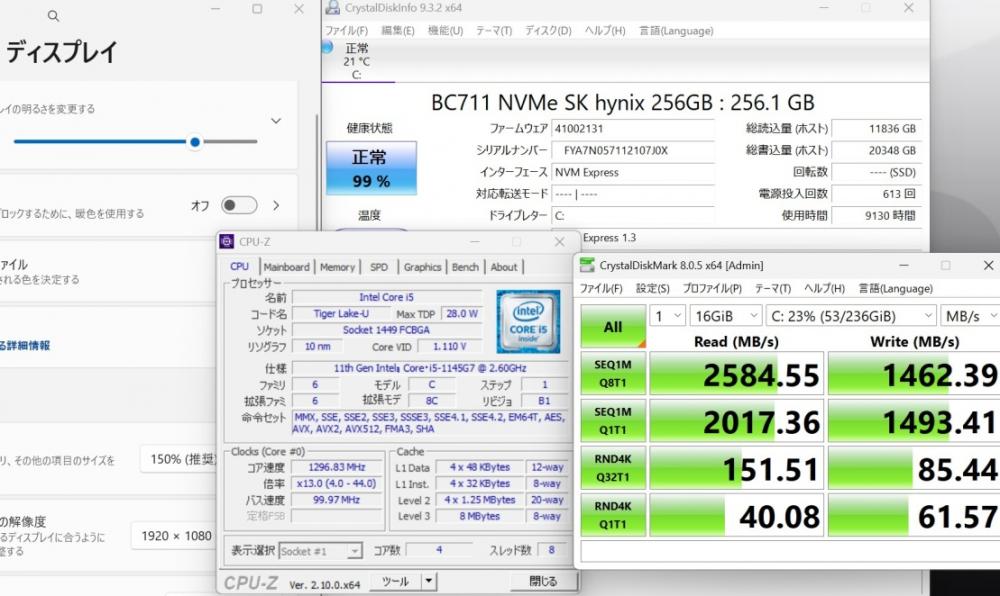Click the 閉じる button in CPU-Z
Image resolution: width=1000 pixels, height=596 pixels.
coord(543,581)
